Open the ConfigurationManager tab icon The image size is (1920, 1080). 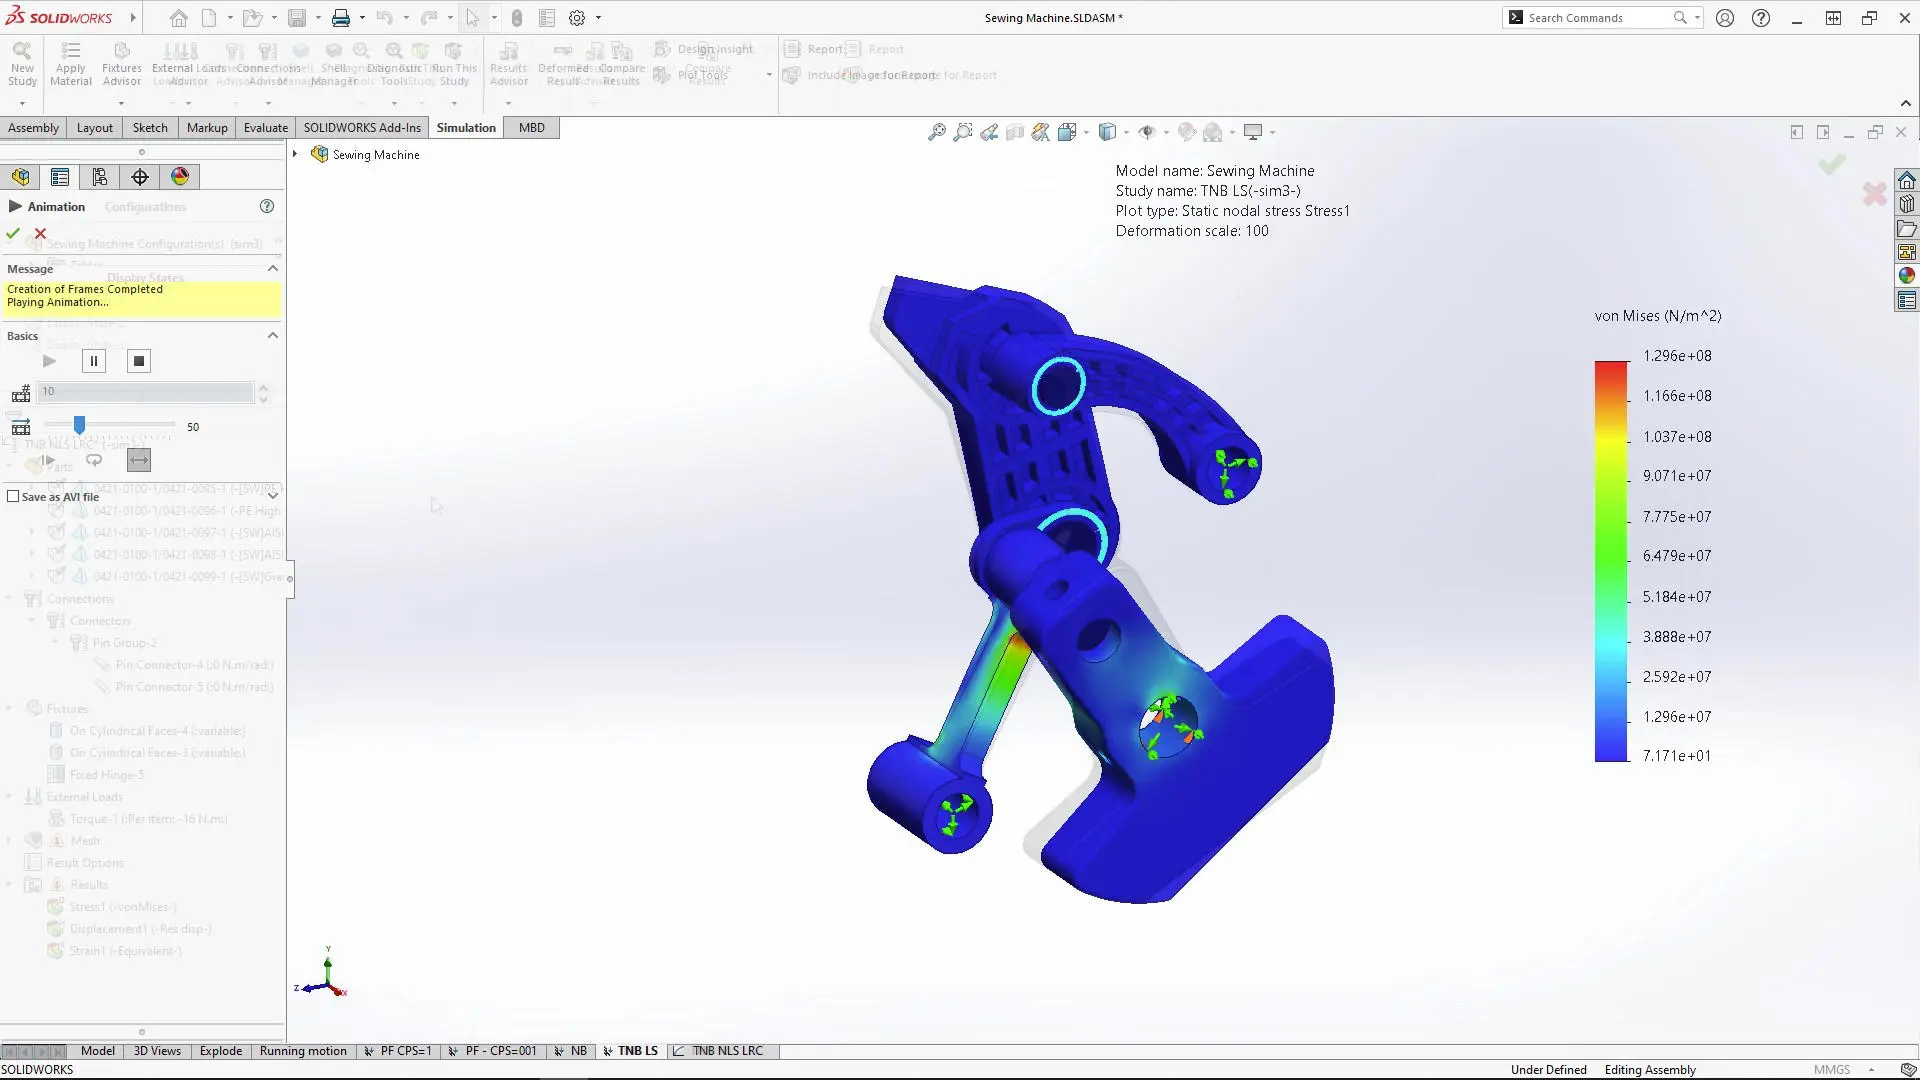pos(100,177)
